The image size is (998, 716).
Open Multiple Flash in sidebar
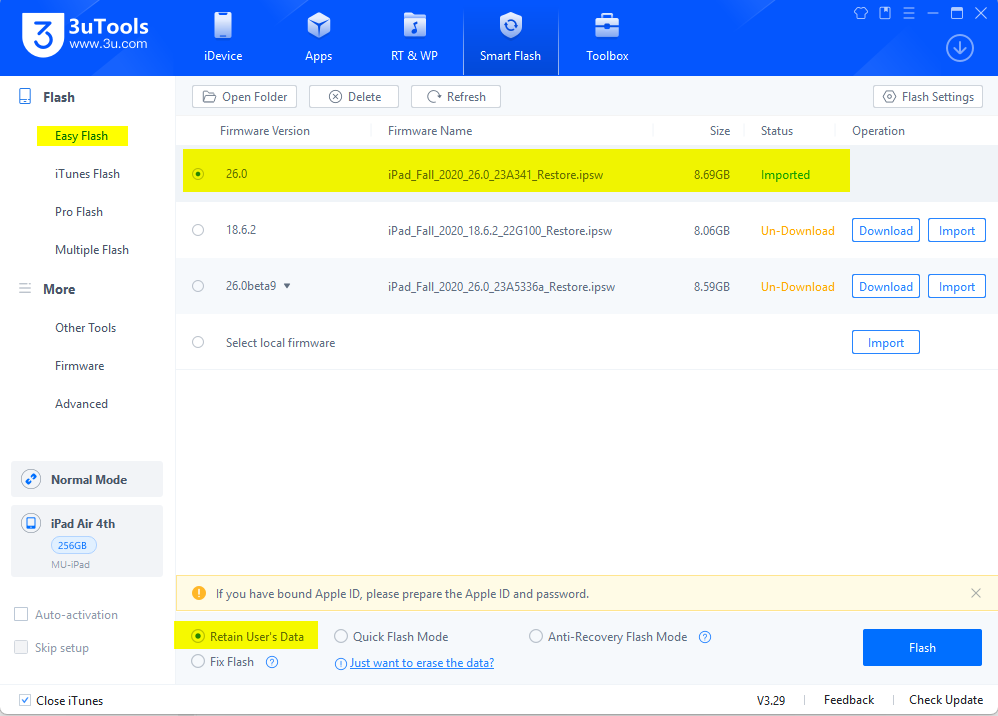[92, 250]
